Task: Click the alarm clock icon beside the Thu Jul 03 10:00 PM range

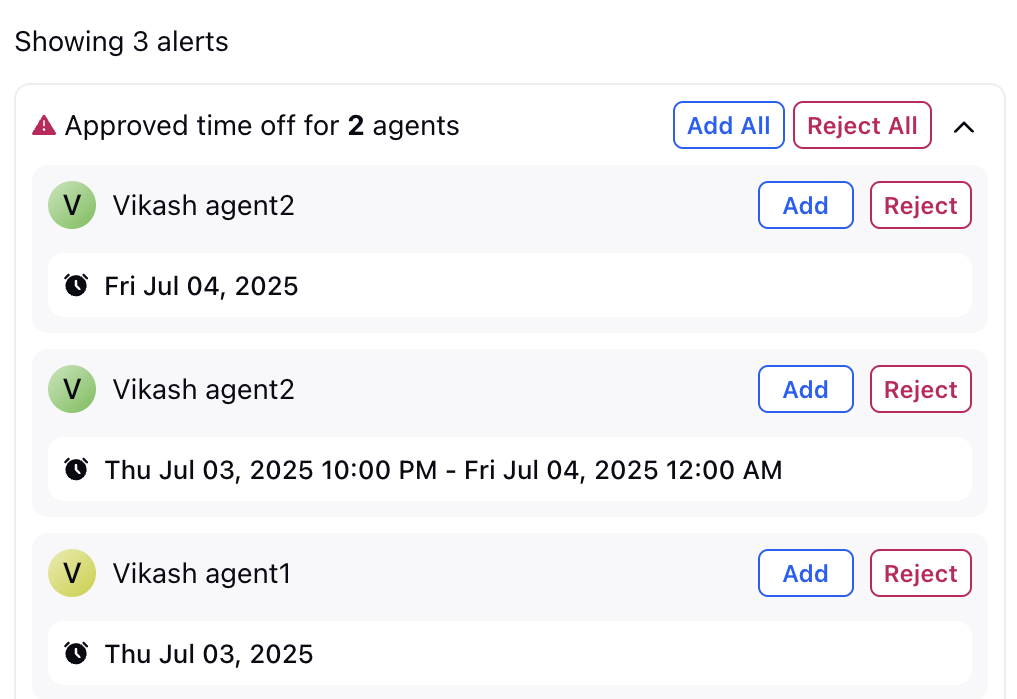Action: point(76,469)
